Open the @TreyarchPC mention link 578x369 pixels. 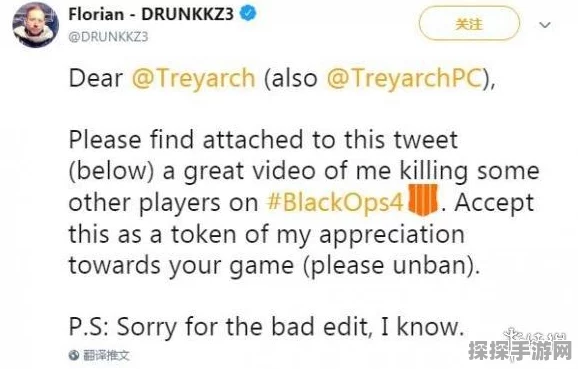pyautogui.click(x=404, y=79)
